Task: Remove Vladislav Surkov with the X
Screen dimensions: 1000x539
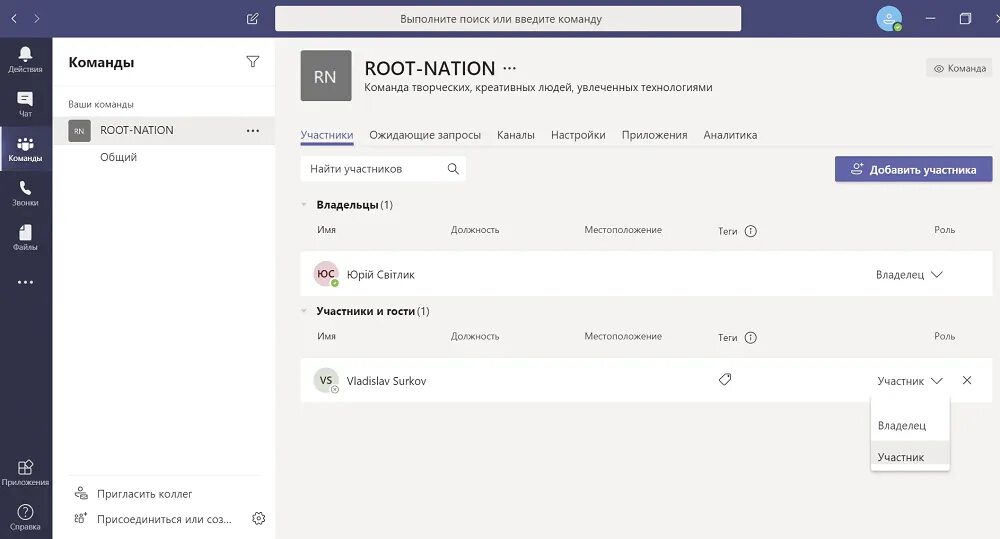Action: coord(967,380)
